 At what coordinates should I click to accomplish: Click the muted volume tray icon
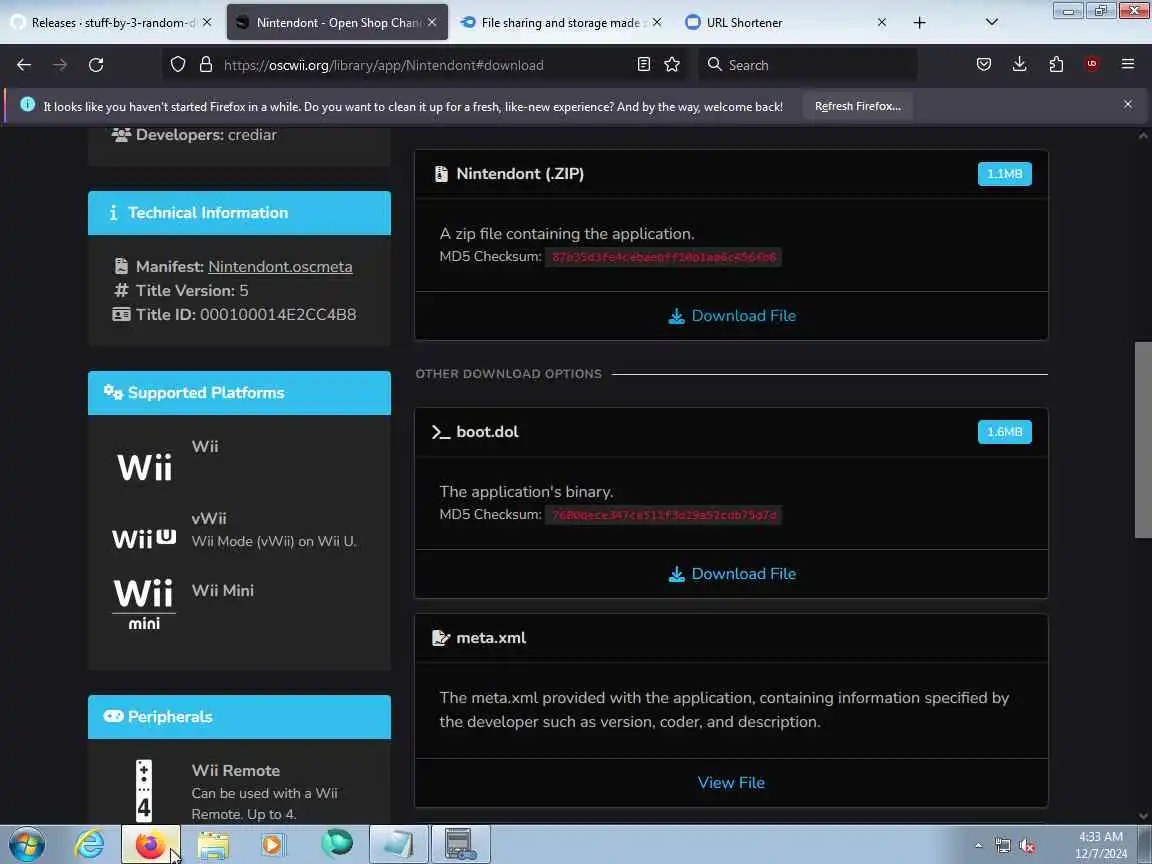point(1027,846)
